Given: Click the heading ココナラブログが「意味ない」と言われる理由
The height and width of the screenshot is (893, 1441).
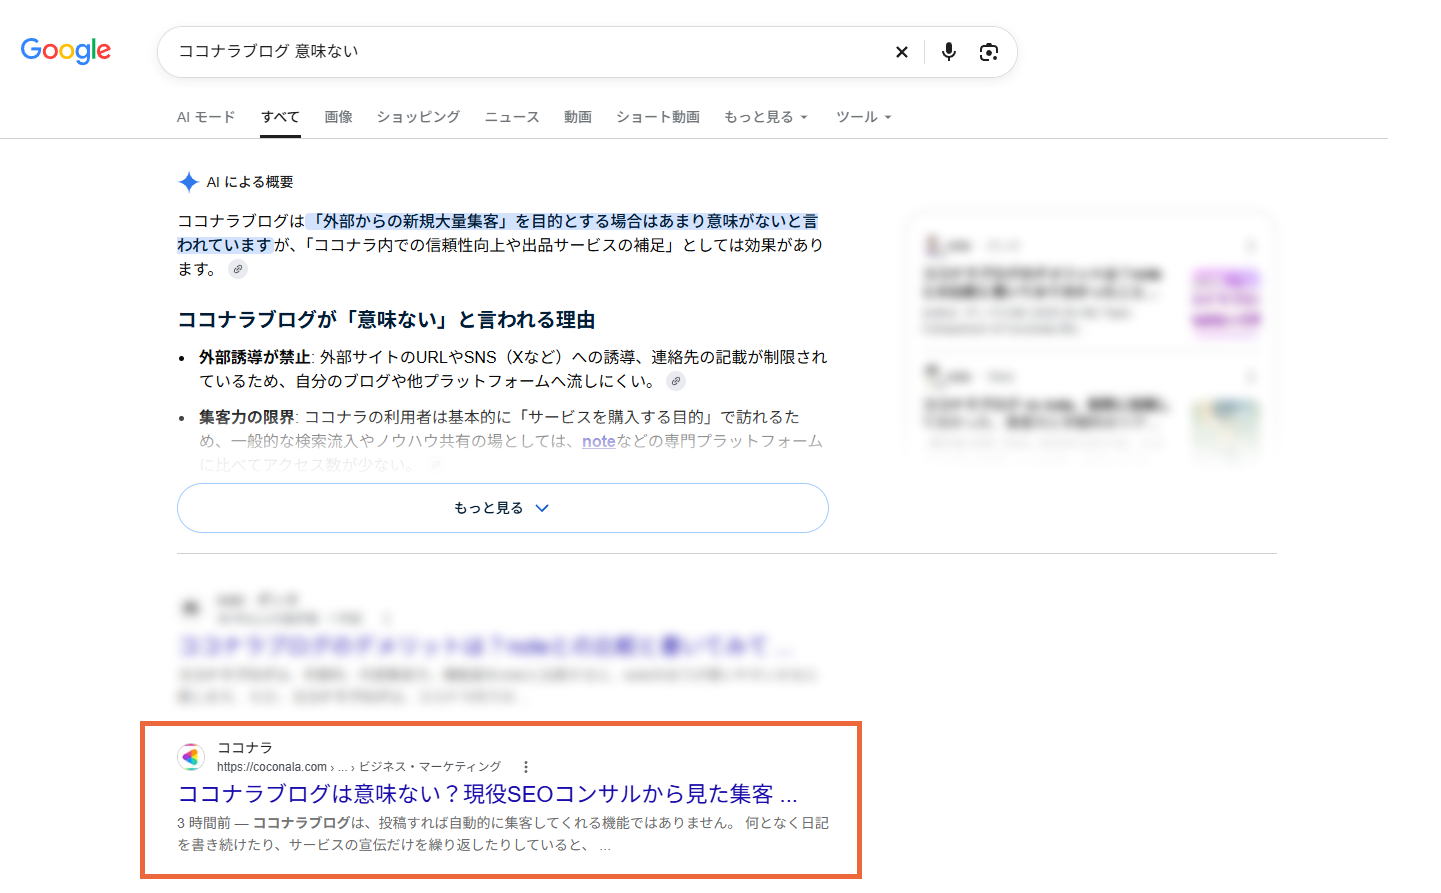Looking at the screenshot, I should (x=386, y=320).
